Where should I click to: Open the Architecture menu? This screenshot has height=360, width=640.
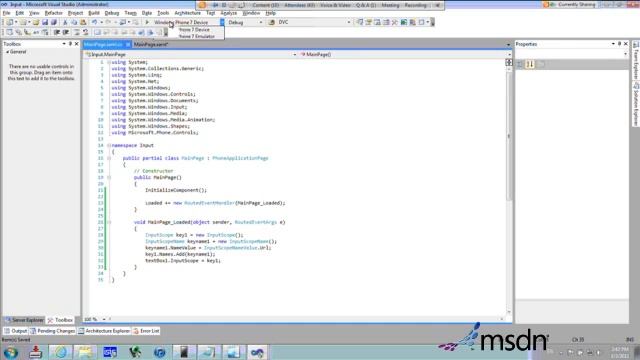click(x=187, y=13)
